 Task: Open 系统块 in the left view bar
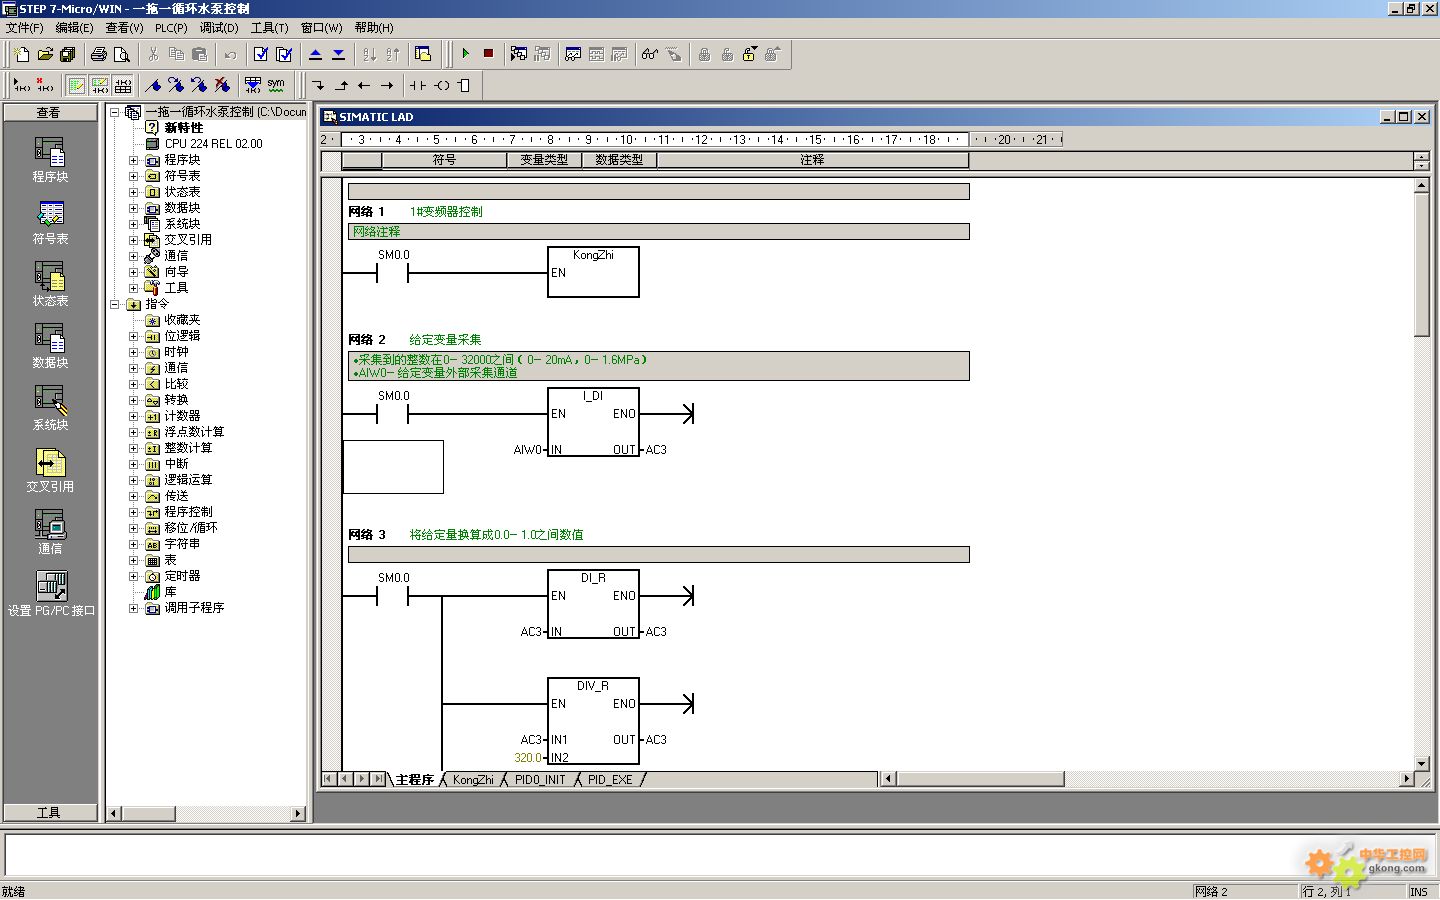point(50,408)
